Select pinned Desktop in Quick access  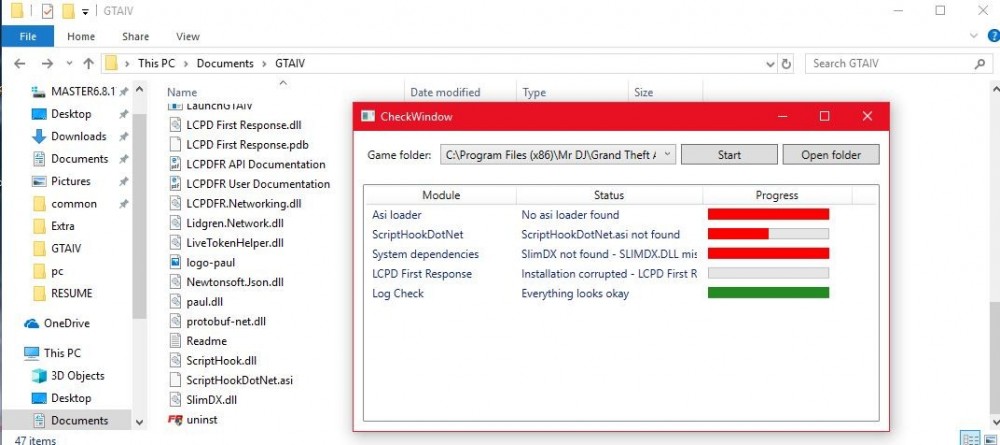(x=71, y=114)
